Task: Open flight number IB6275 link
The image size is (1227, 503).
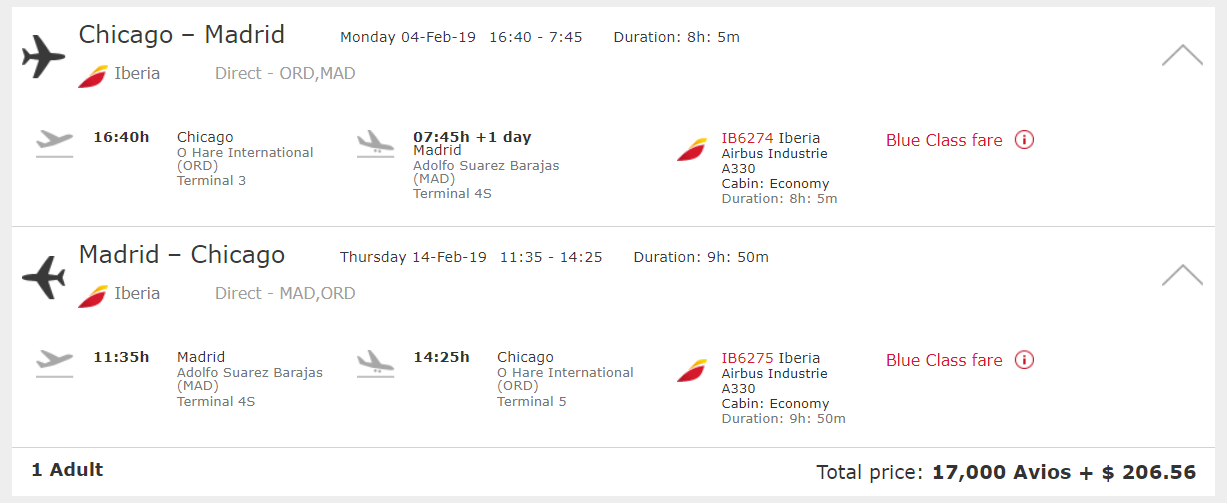Action: point(747,358)
